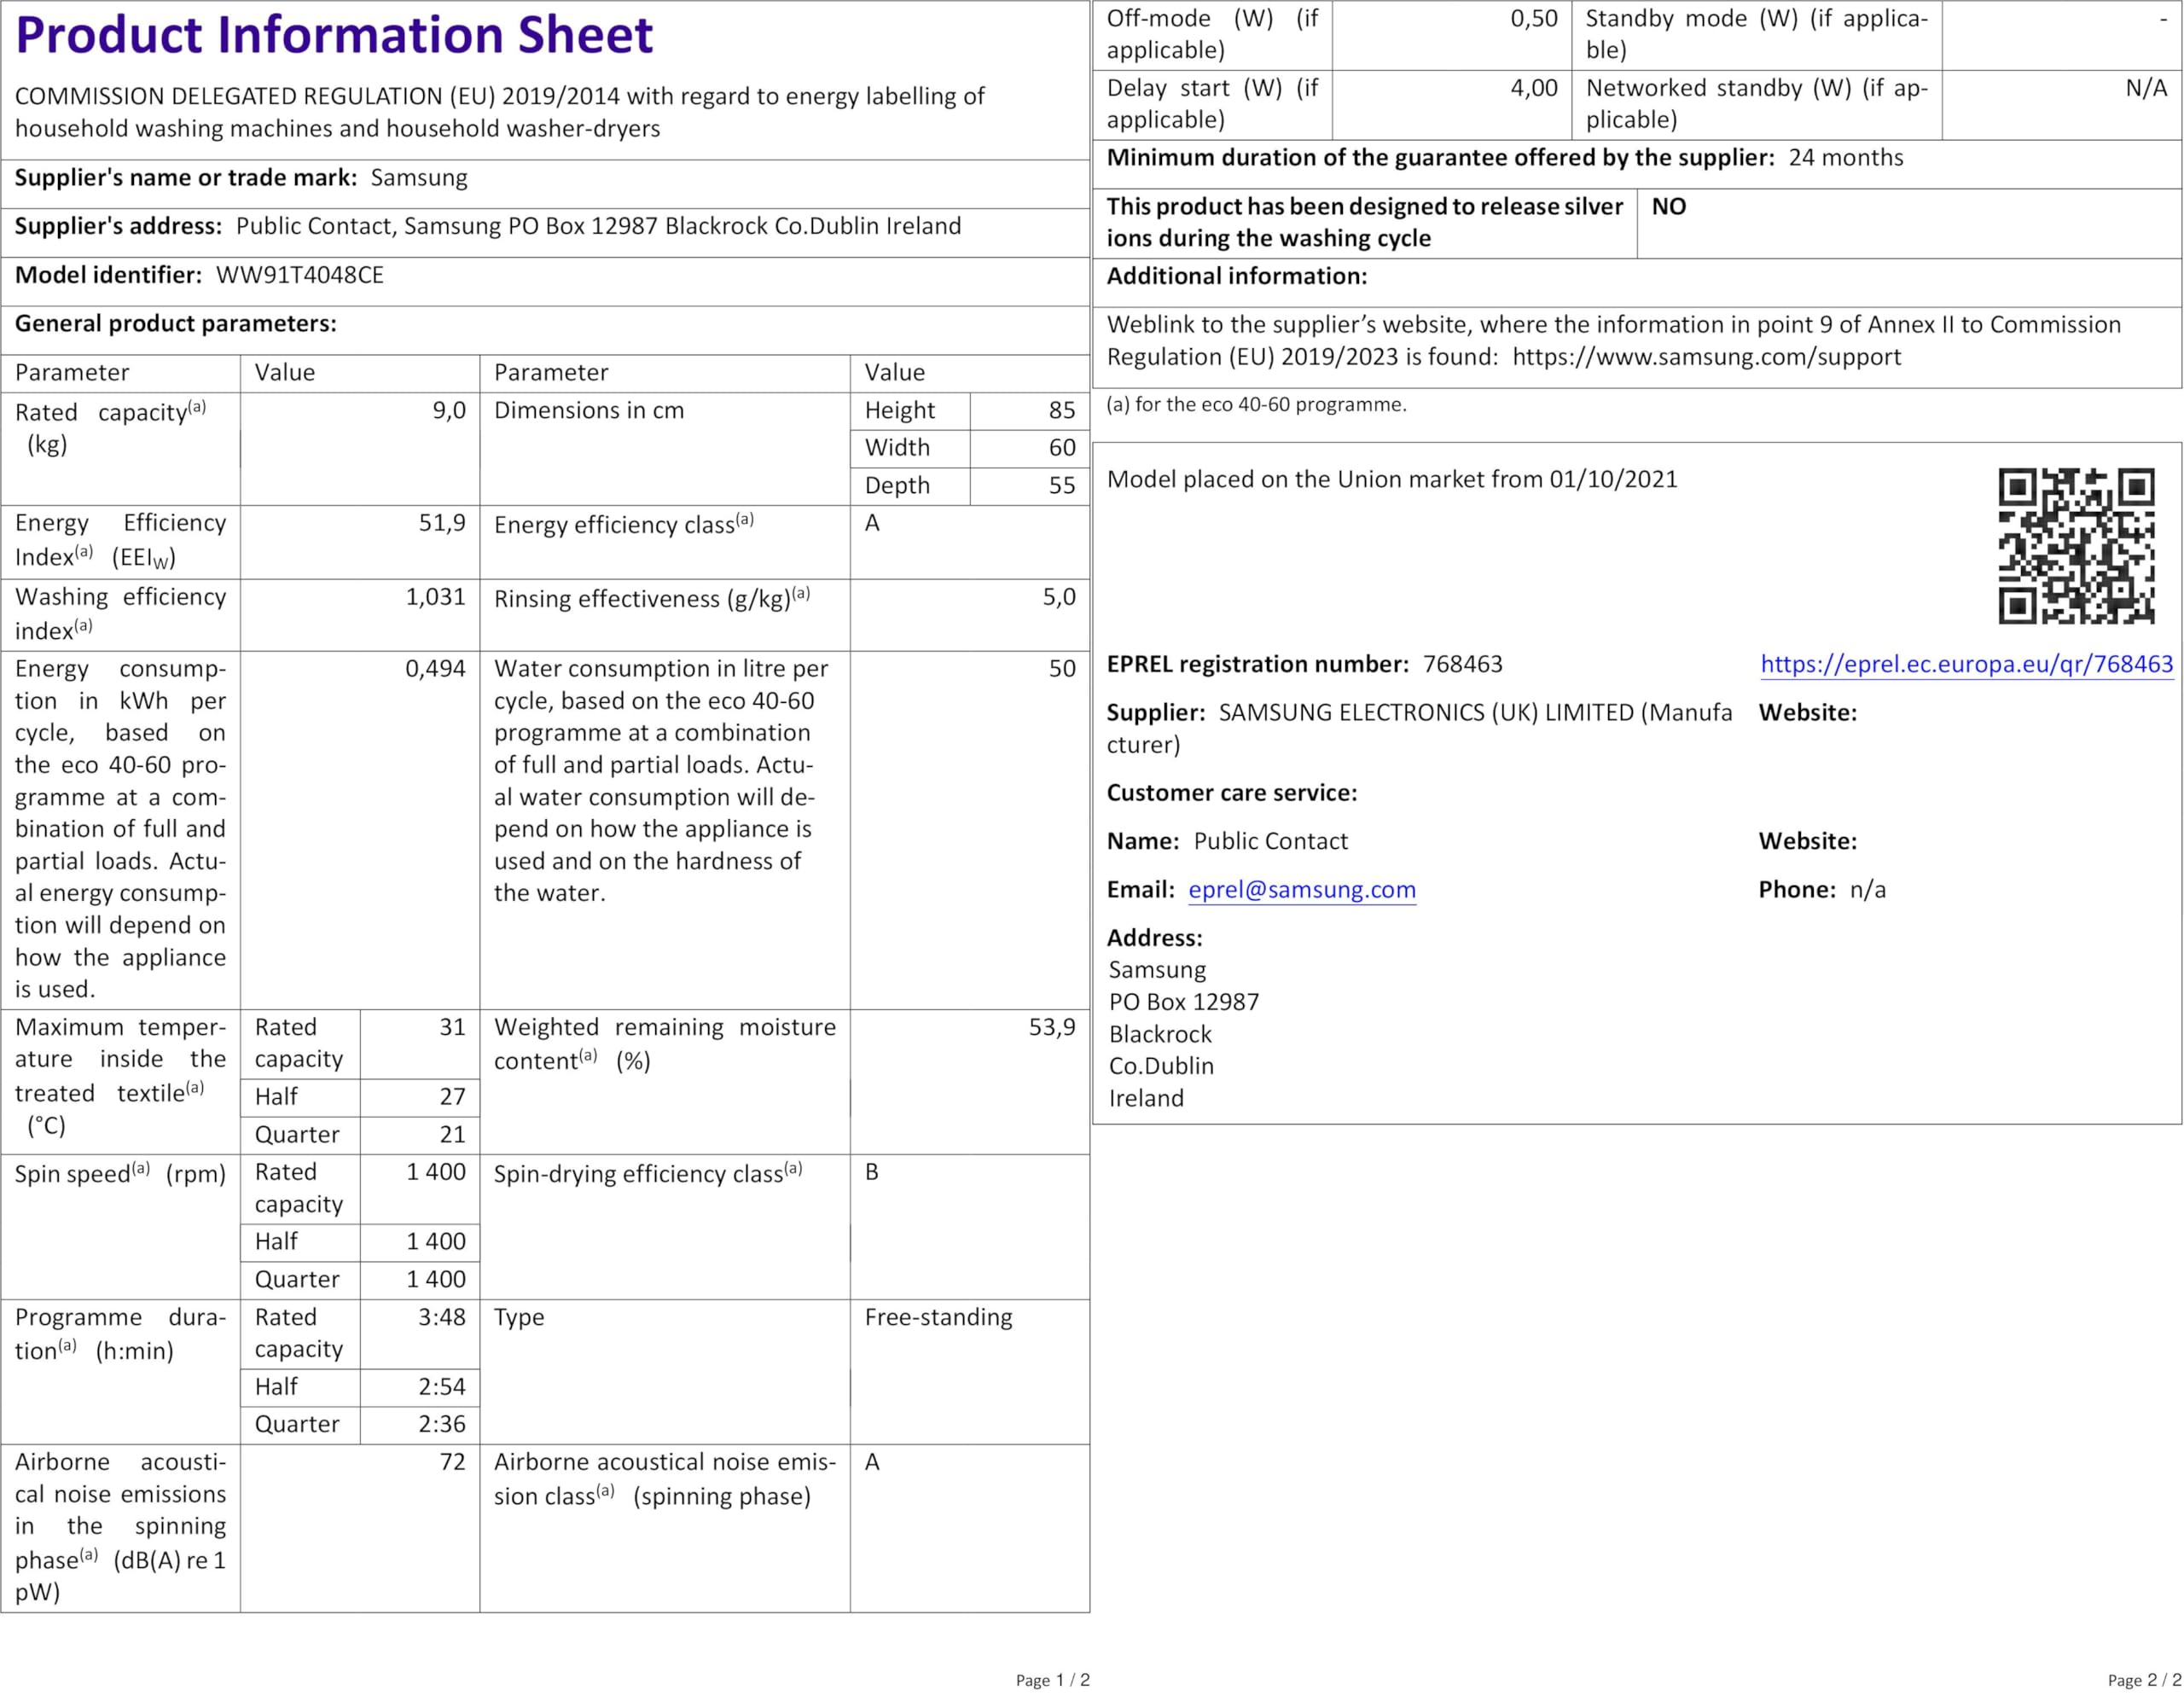The width and height of the screenshot is (2184, 1708).
Task: Select water consumption value 50
Action: click(x=1062, y=669)
